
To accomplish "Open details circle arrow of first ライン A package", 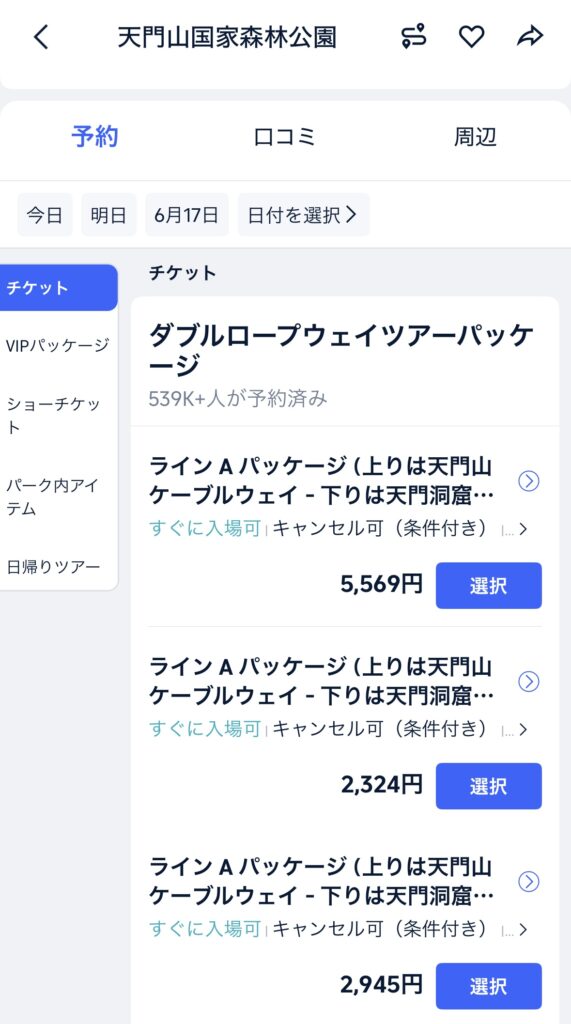I will pos(528,481).
